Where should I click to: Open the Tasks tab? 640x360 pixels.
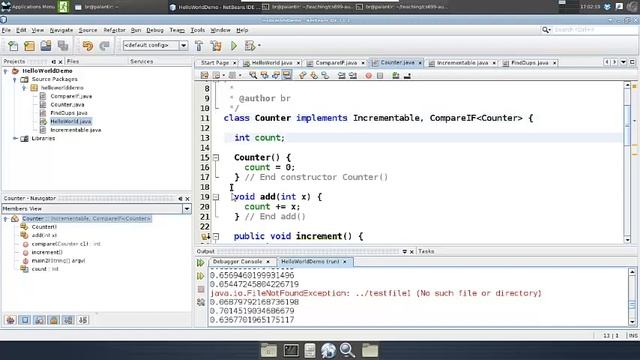click(426, 251)
